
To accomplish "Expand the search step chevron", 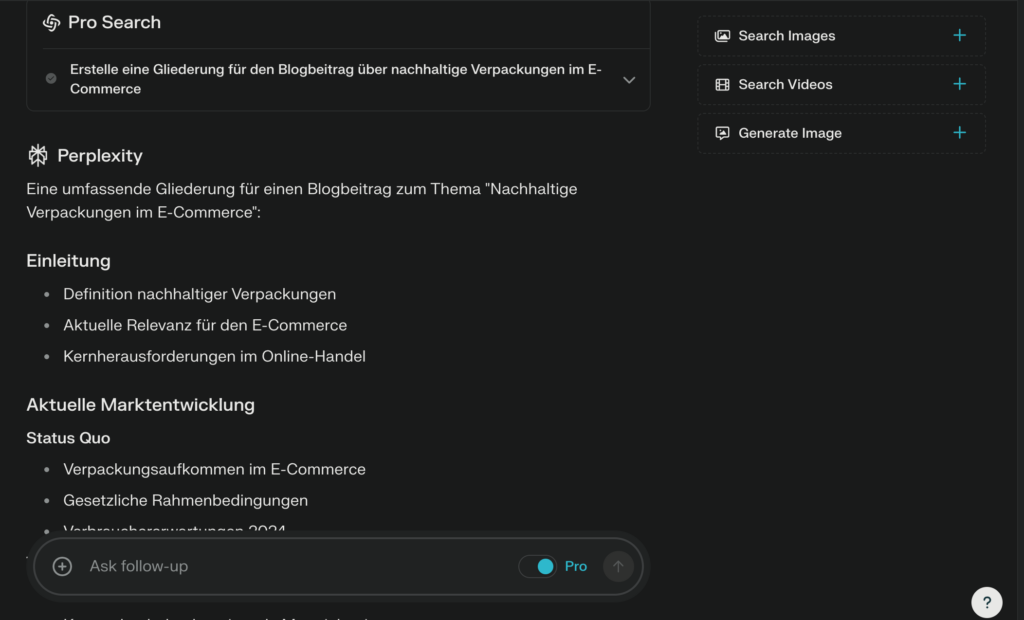I will point(629,80).
